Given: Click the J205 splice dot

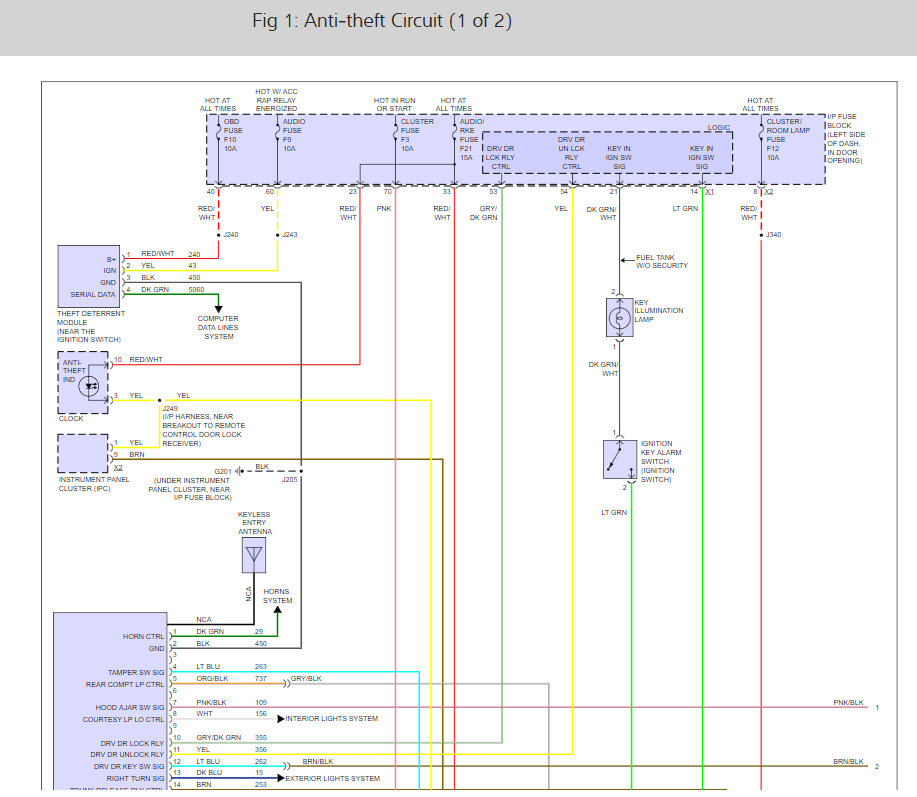Looking at the screenshot, I should coord(301,471).
